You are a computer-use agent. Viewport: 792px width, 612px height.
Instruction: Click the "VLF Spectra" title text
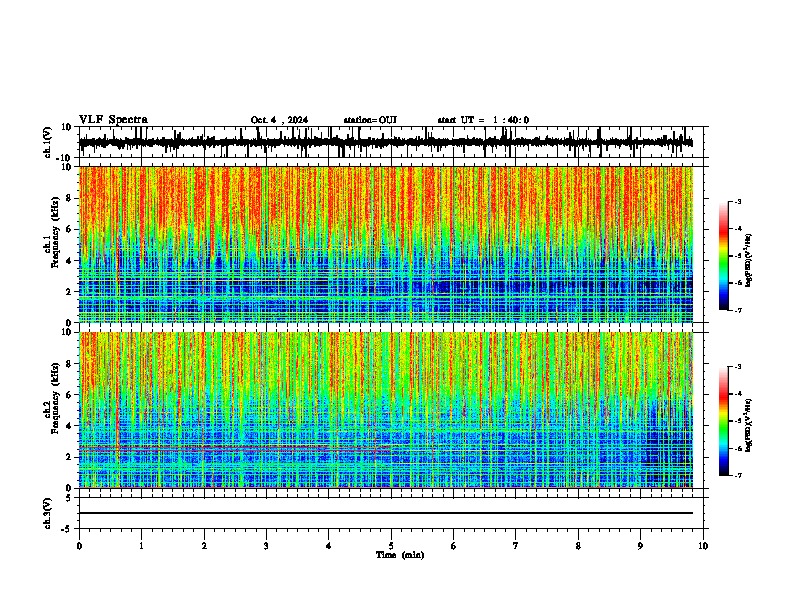(113, 119)
